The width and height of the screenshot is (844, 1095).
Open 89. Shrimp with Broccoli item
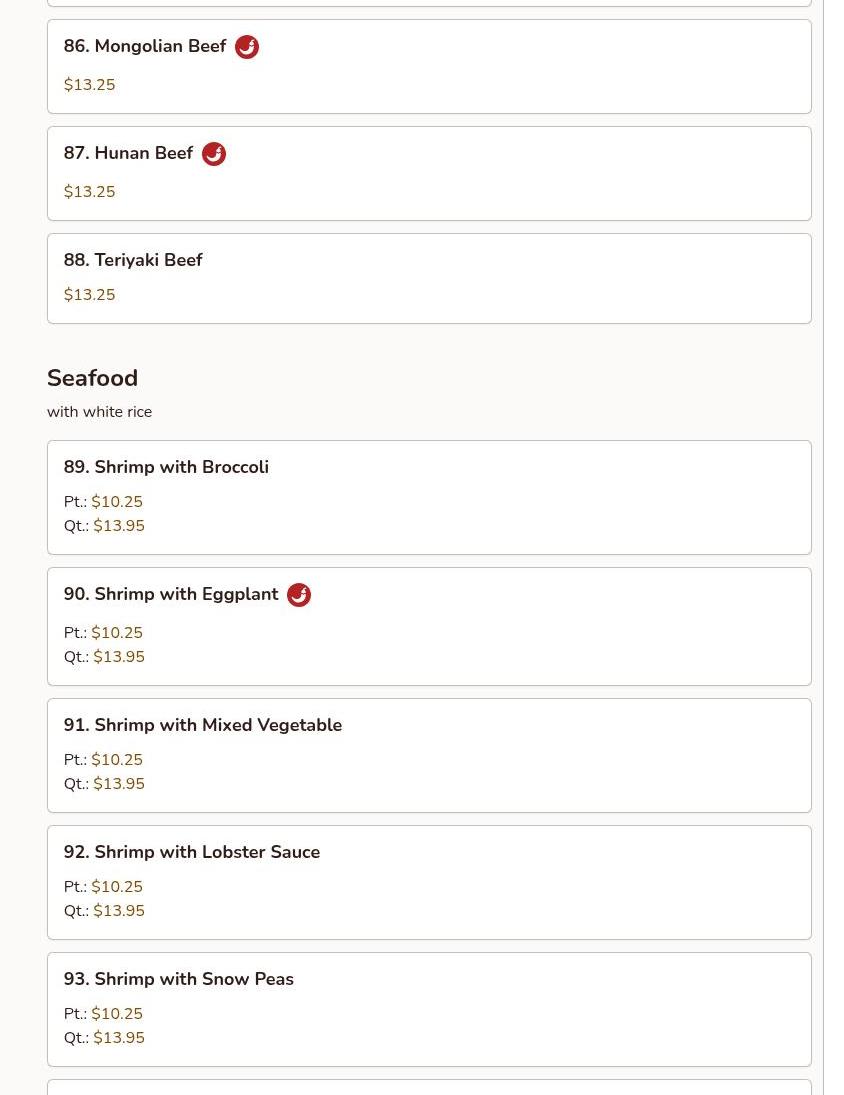(x=166, y=467)
